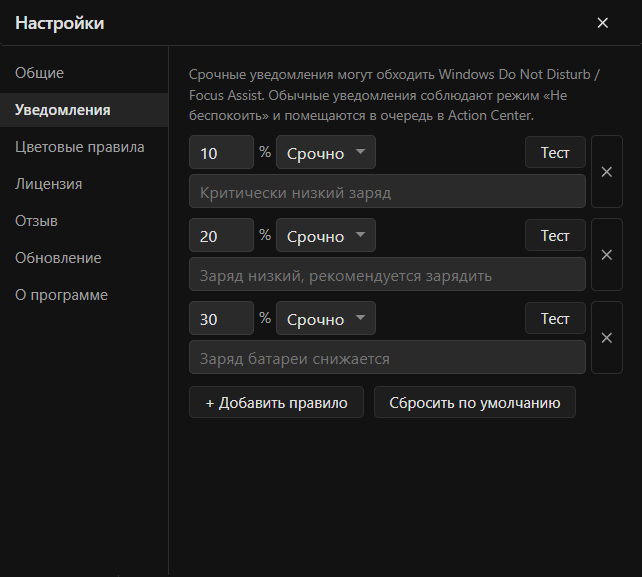
Task: Test the 10% notification with Тест
Action: (555, 152)
